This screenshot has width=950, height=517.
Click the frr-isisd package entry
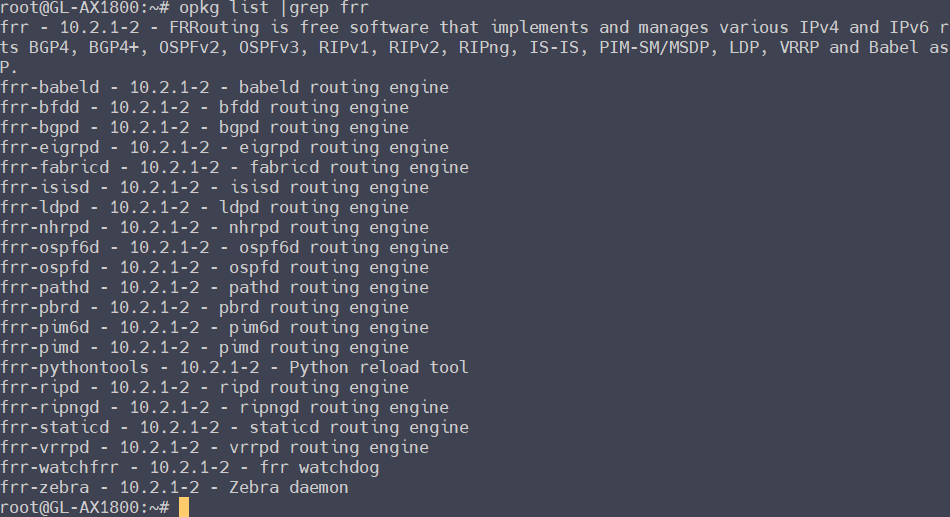[x=214, y=188]
